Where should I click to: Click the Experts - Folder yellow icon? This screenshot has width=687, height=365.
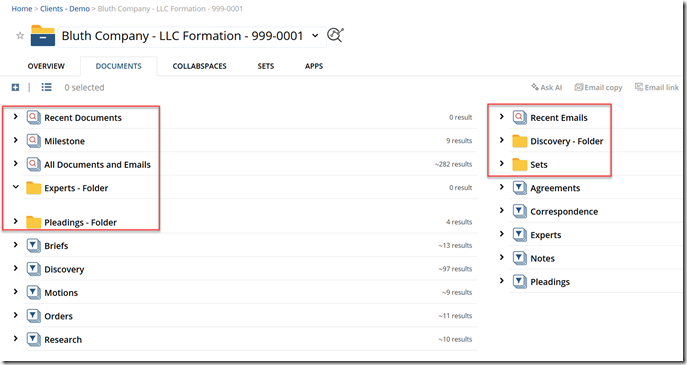34,188
